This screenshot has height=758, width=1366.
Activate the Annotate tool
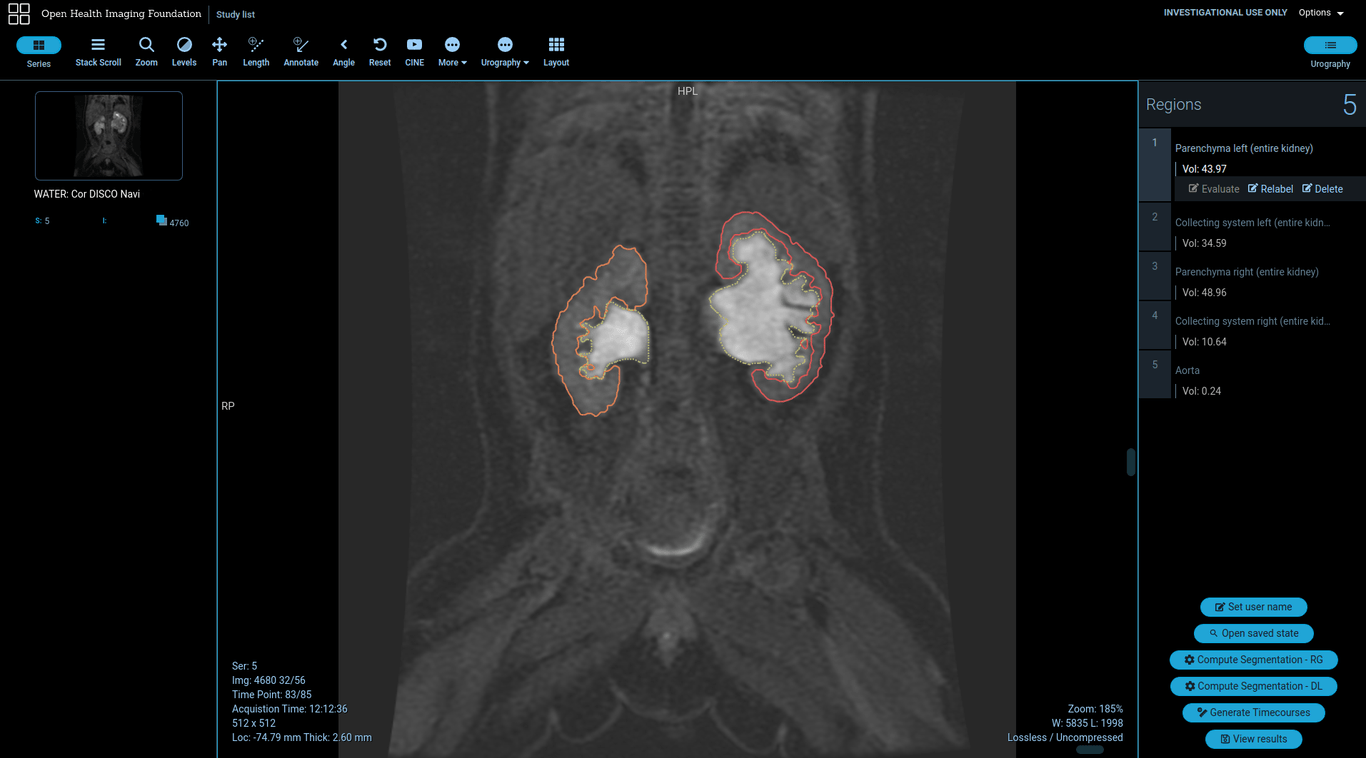[x=300, y=51]
